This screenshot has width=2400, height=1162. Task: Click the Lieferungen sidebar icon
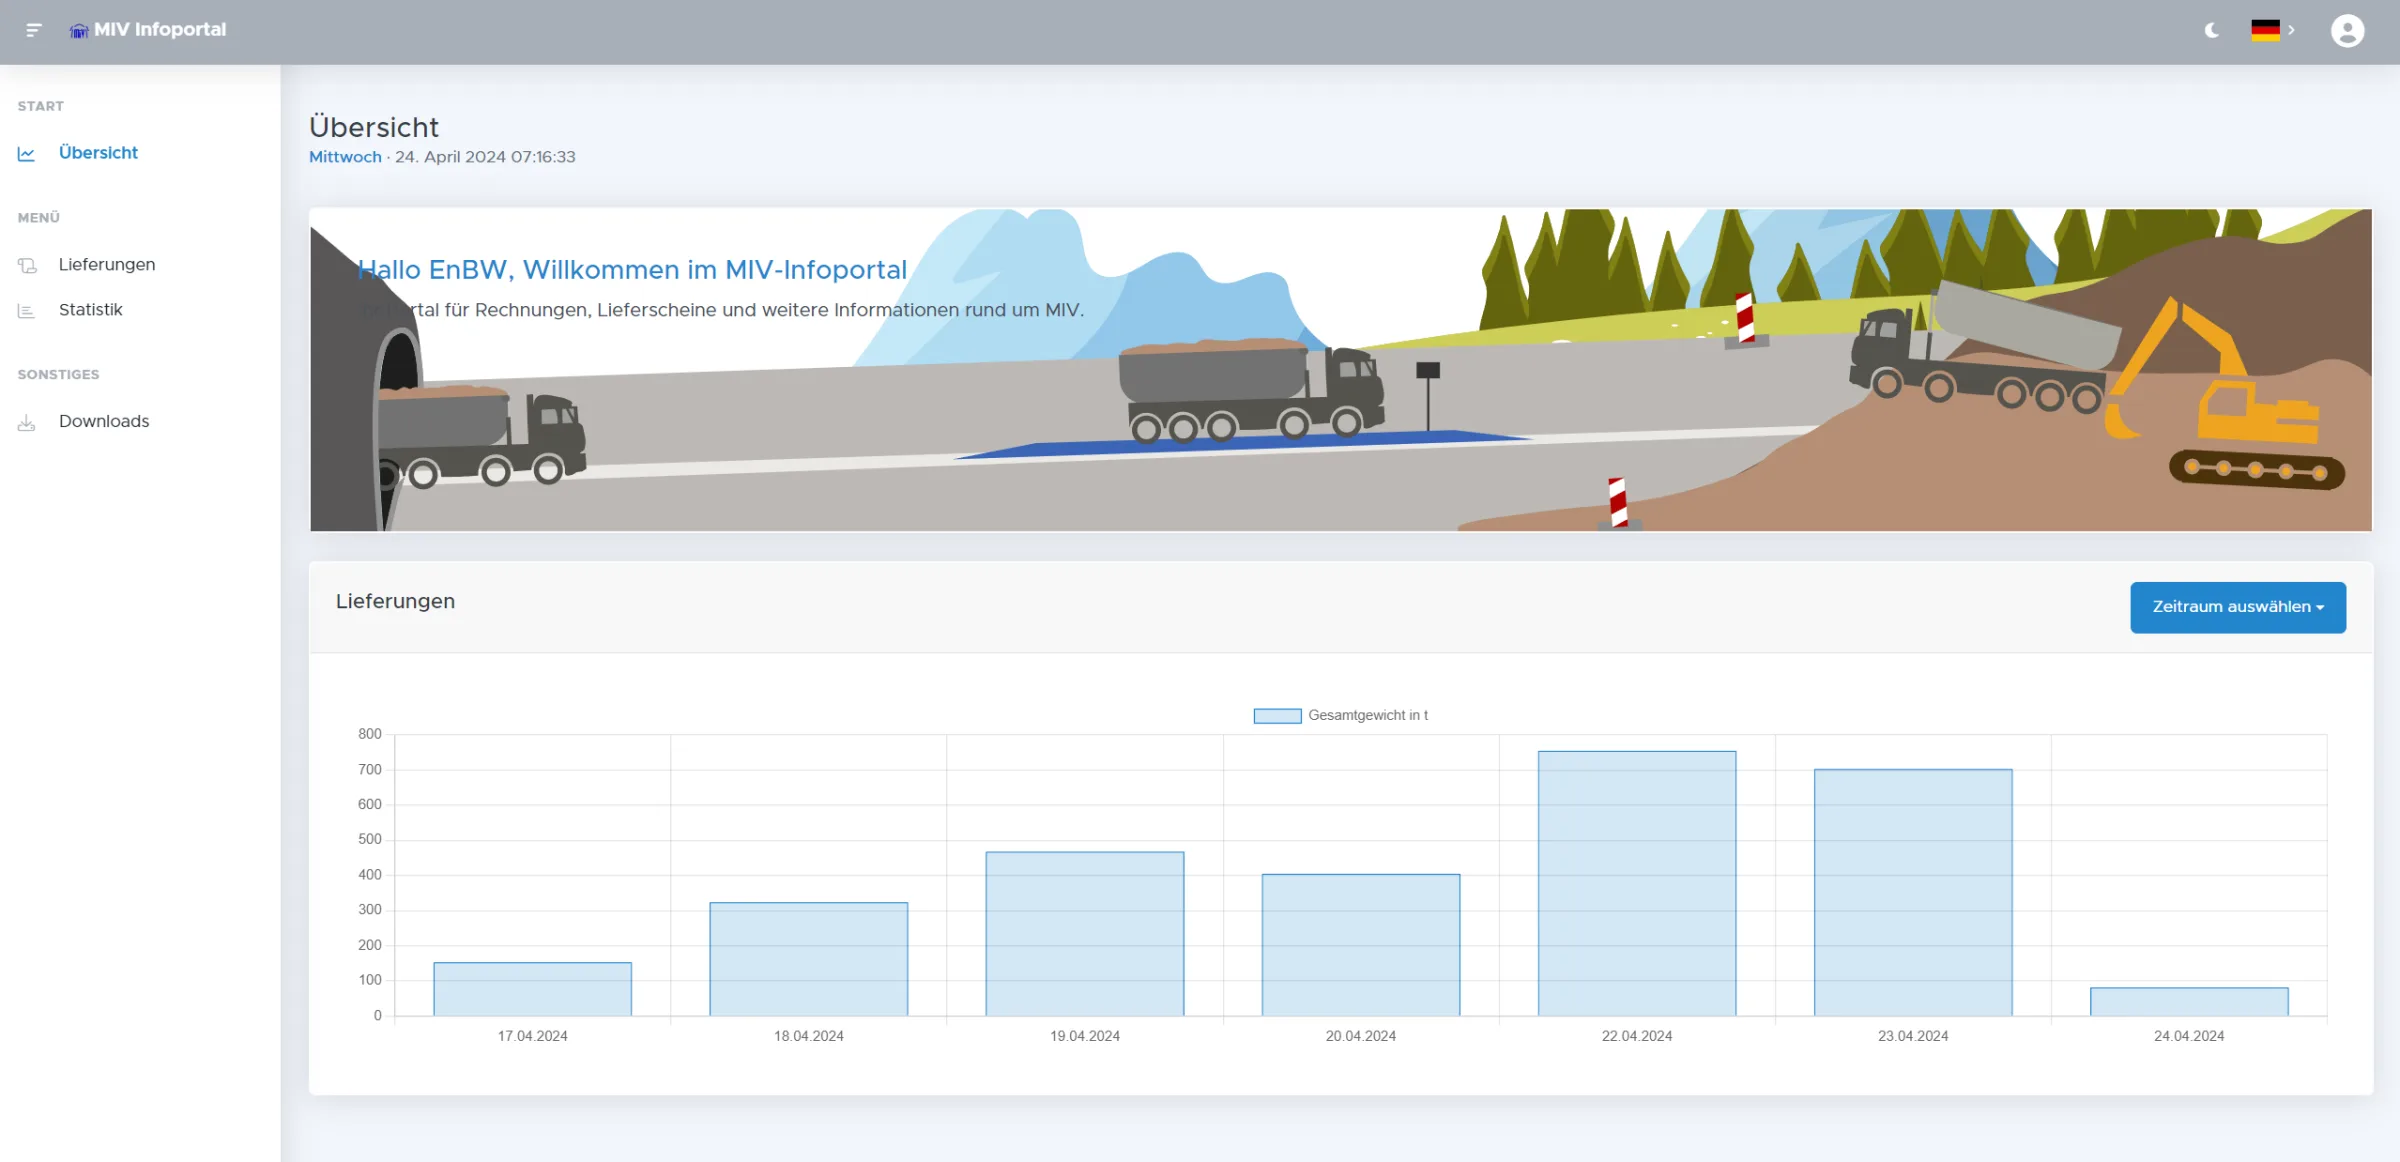27,265
